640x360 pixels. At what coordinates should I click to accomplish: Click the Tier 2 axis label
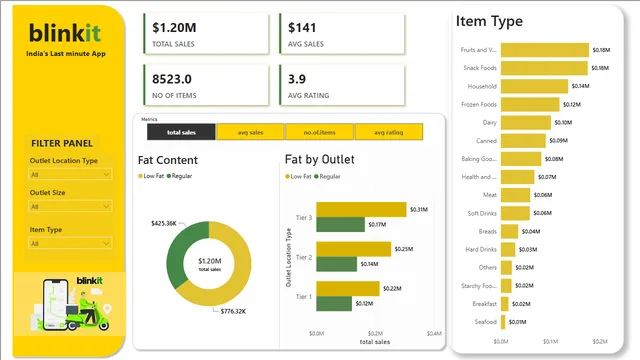[304, 257]
